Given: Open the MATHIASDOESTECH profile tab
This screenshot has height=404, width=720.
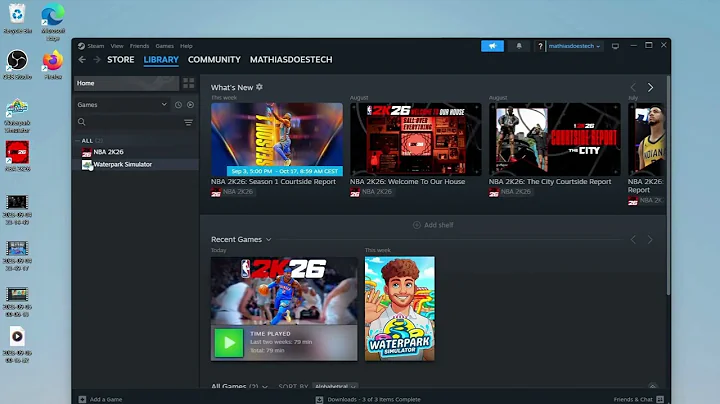Looking at the screenshot, I should pos(291,60).
